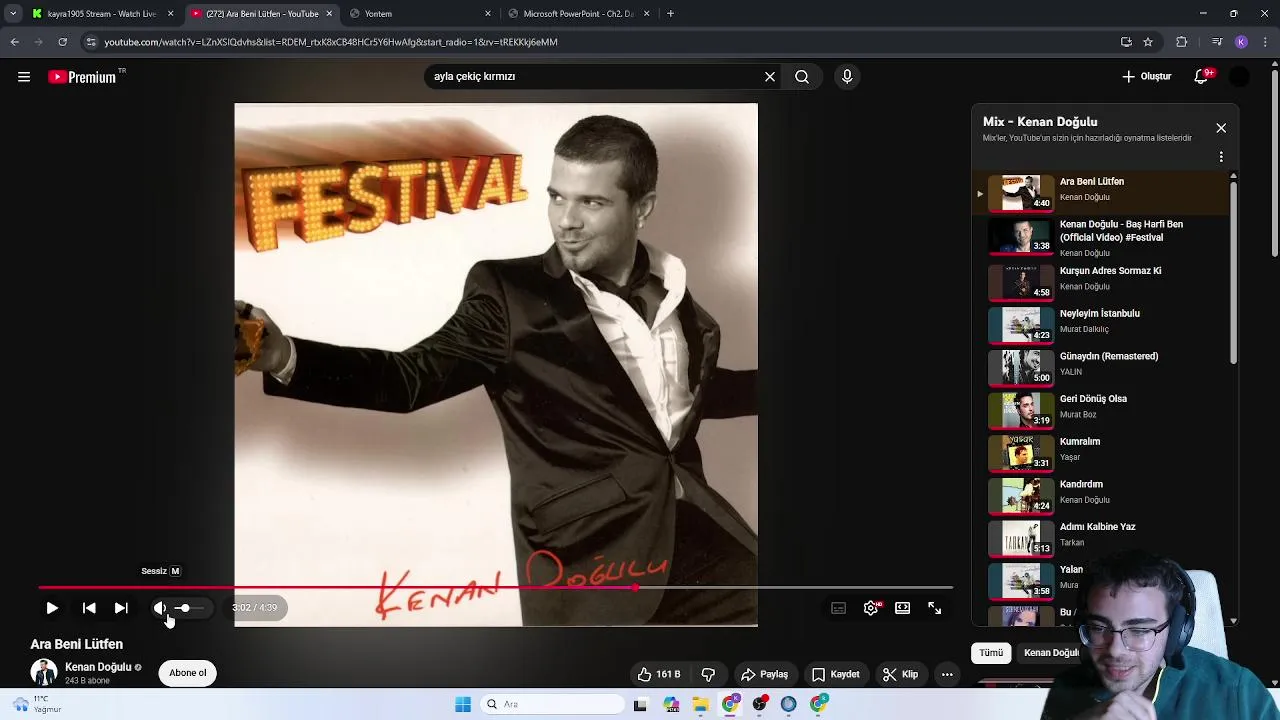Open Chrome three-dot menu
Viewport: 1280px width, 720px height.
coord(1266,42)
